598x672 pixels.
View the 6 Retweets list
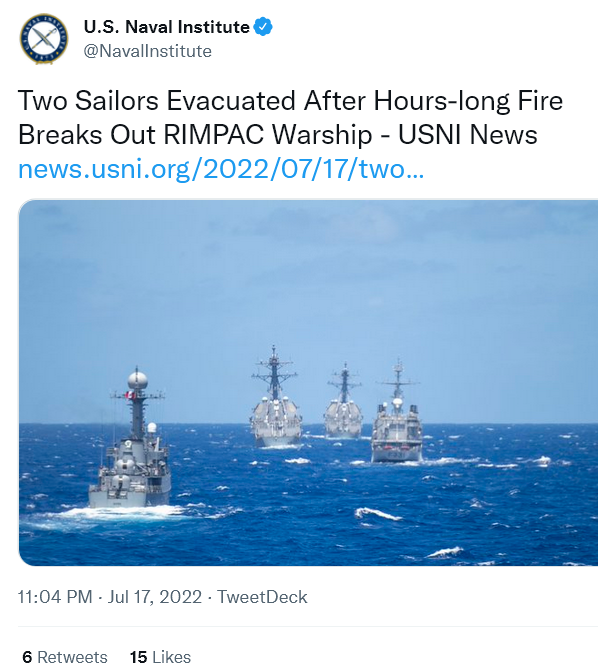tap(65, 657)
